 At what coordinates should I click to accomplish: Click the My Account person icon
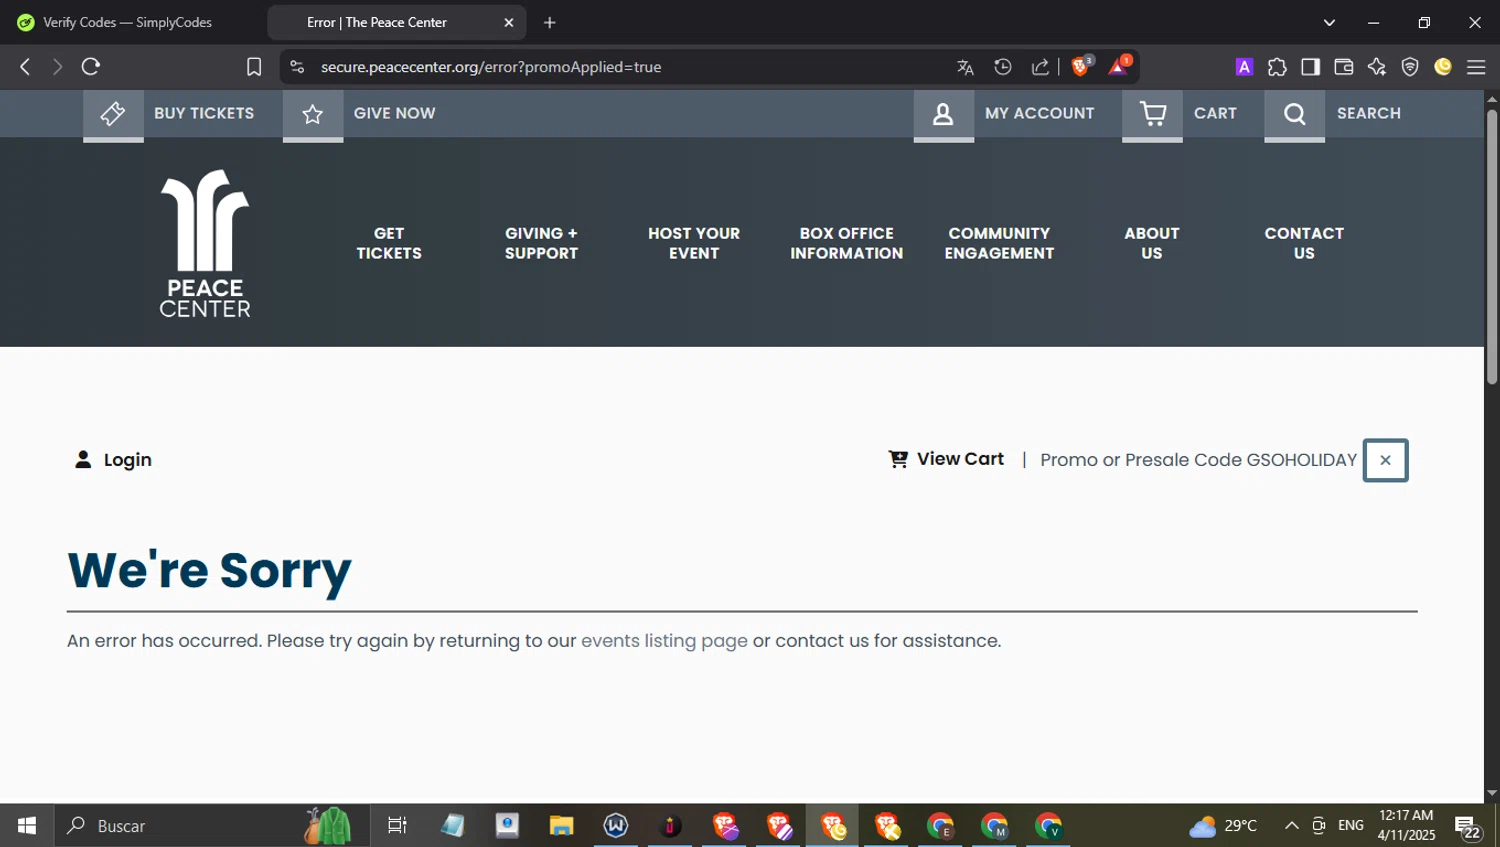click(x=943, y=113)
